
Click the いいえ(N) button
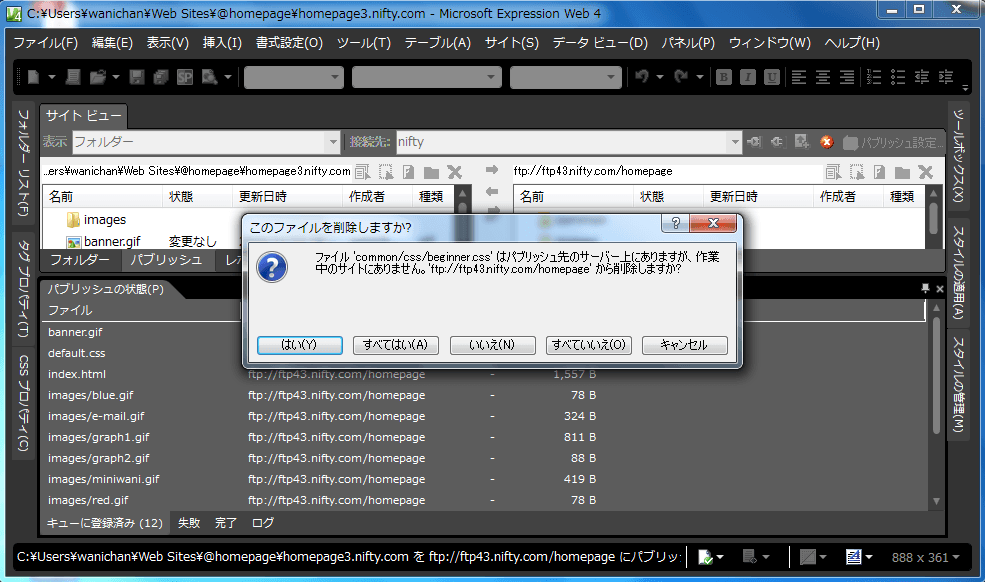click(x=492, y=345)
